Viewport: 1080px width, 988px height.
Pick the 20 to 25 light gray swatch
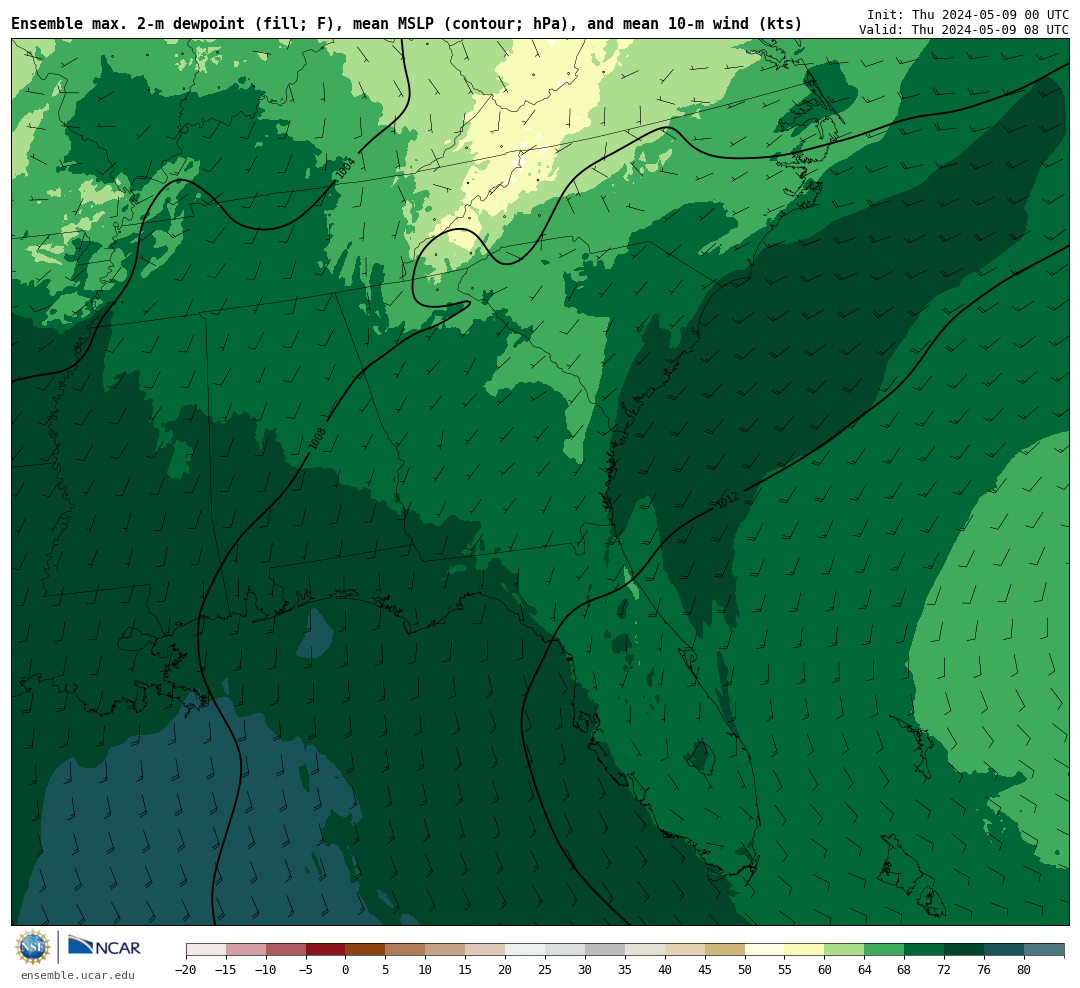pos(526,950)
